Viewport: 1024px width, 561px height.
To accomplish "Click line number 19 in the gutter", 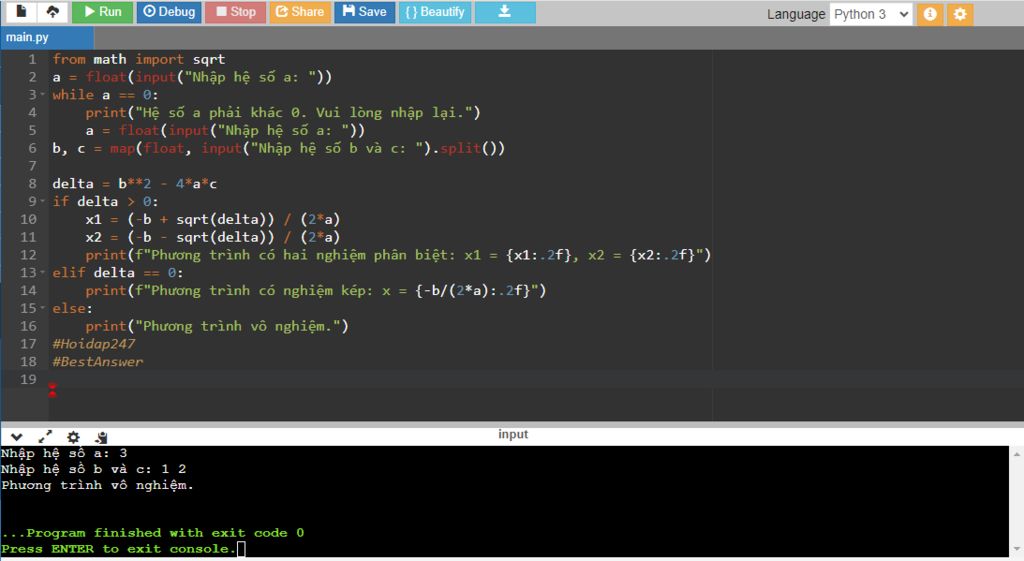I will pos(28,379).
